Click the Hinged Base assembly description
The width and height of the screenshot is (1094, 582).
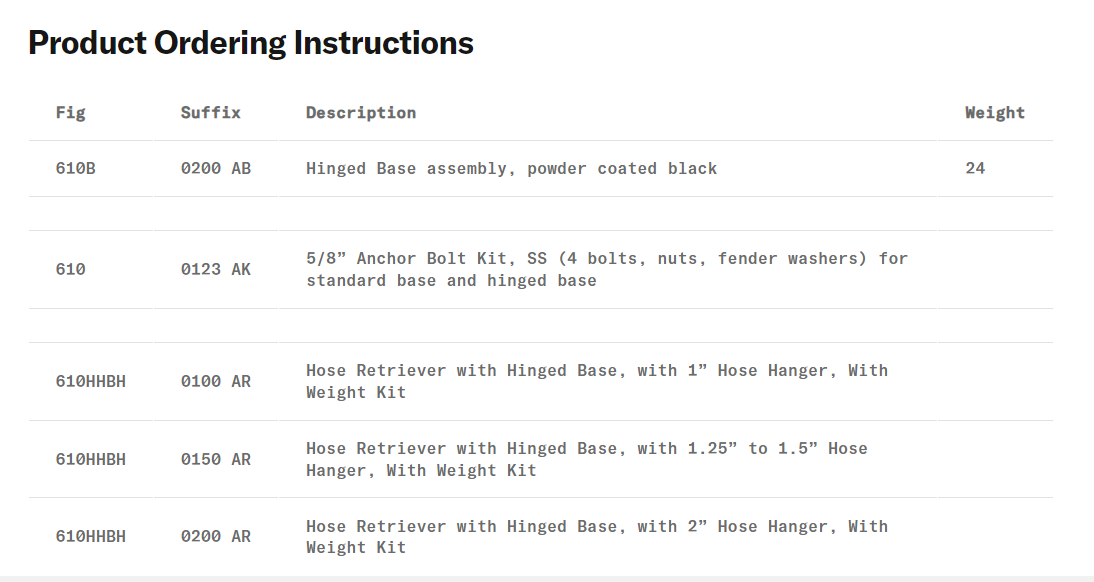512,169
